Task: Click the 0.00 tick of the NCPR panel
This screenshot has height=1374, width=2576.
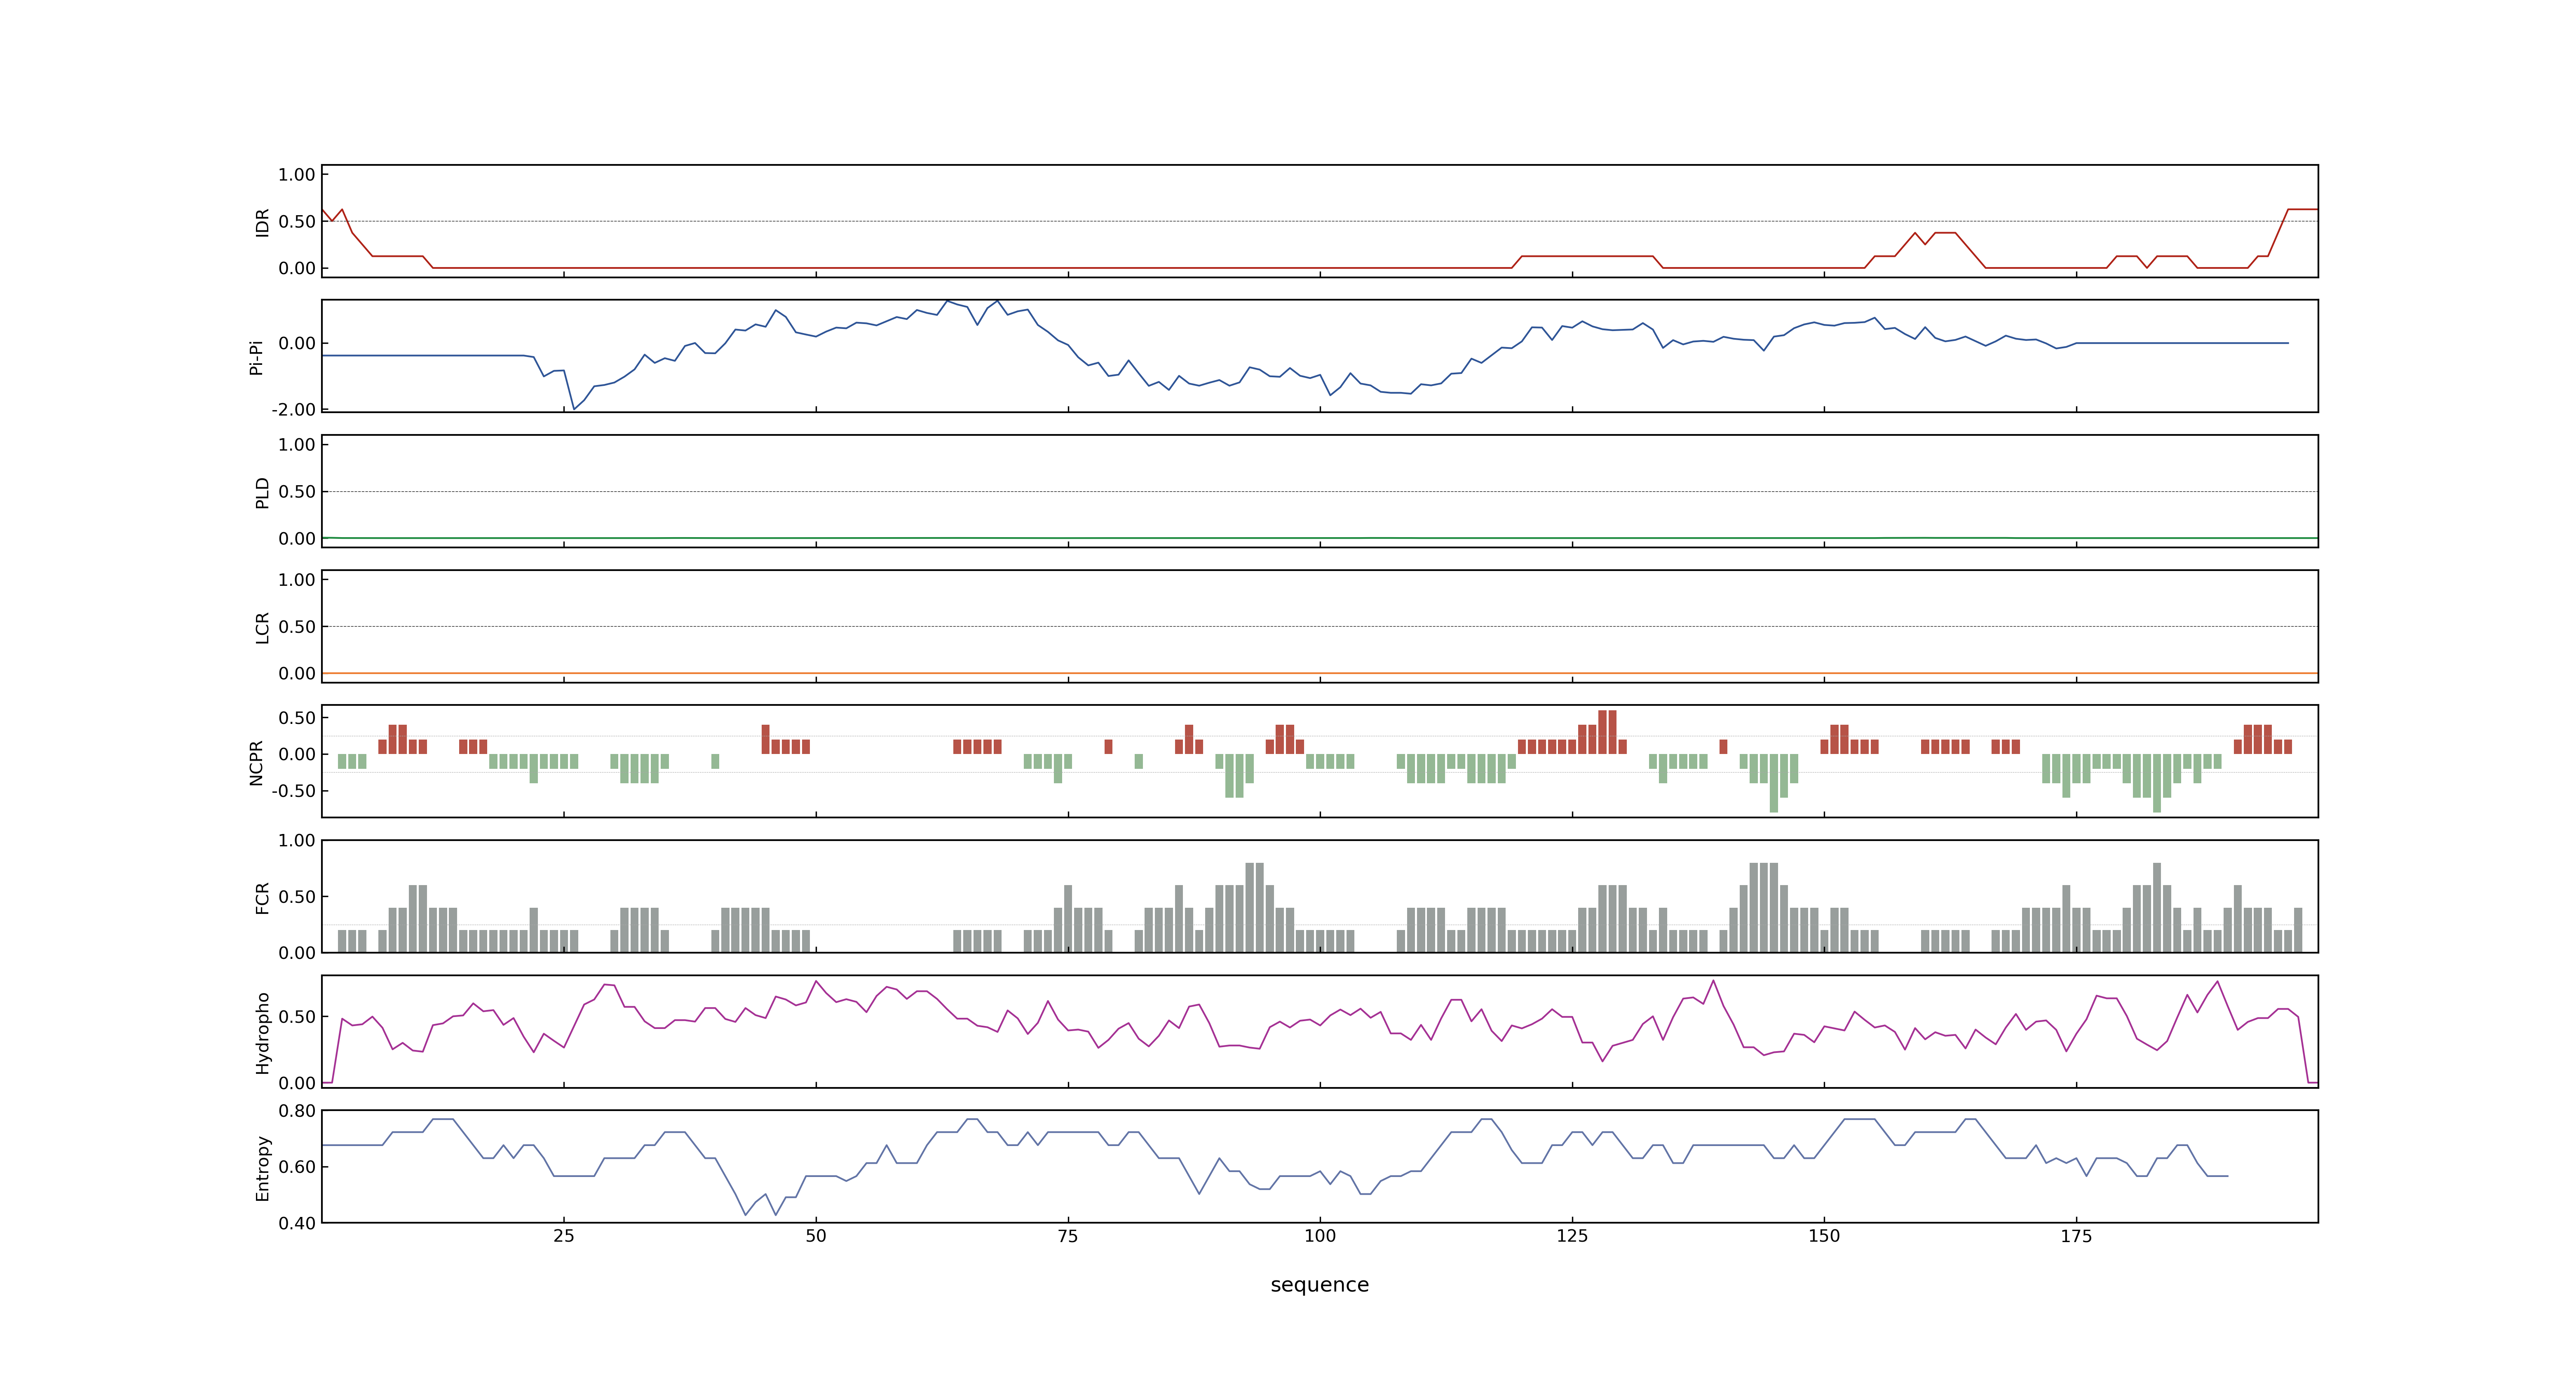Action: coord(297,755)
